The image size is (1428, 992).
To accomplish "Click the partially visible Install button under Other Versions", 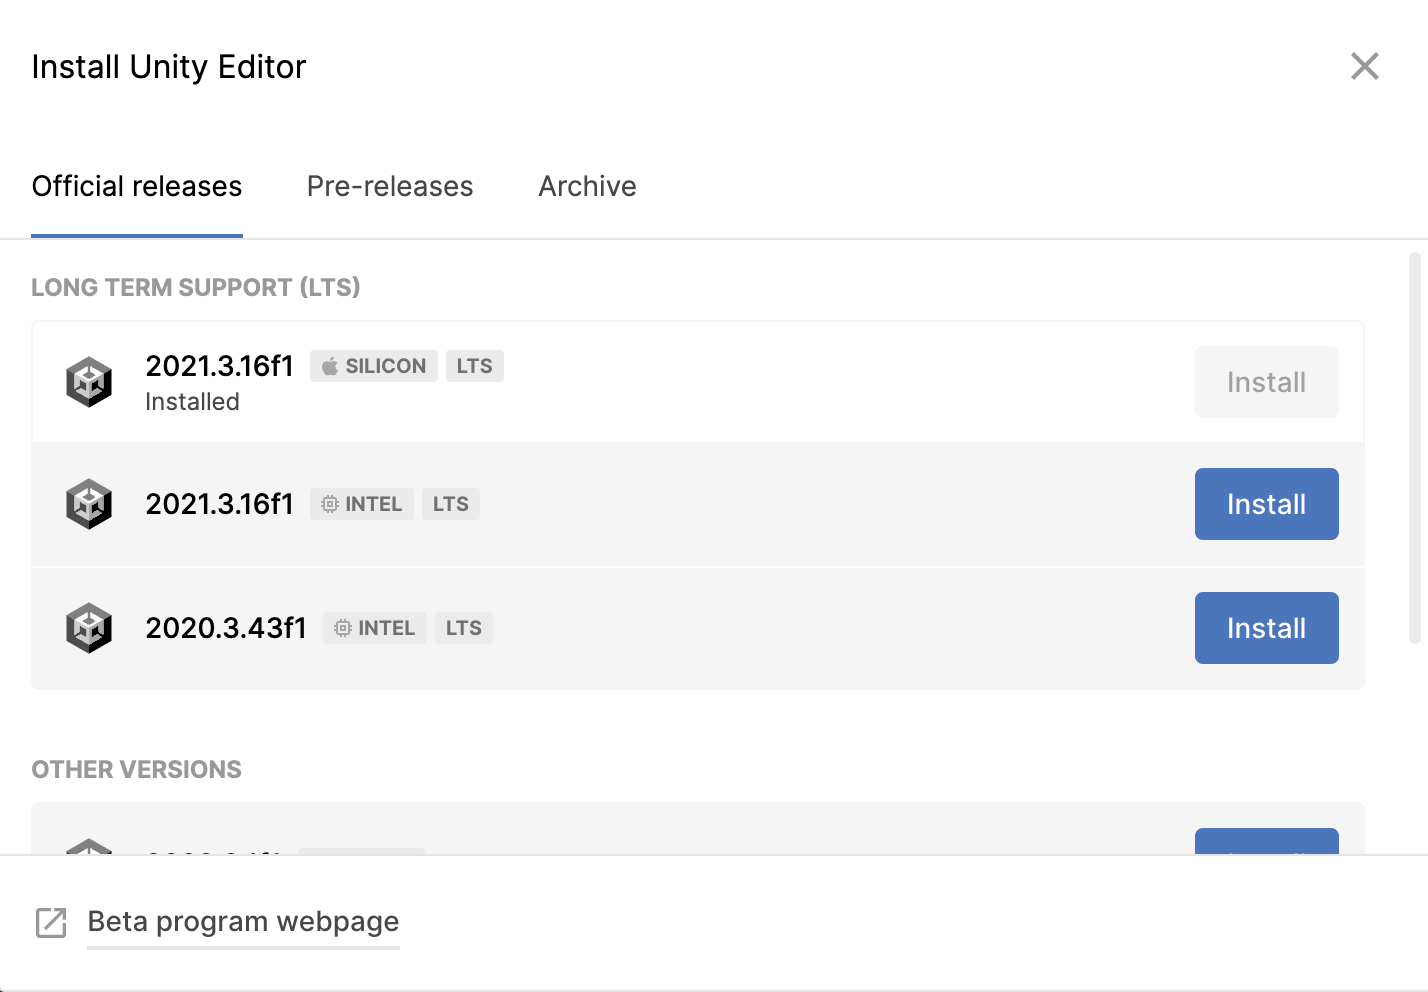I will pyautogui.click(x=1266, y=842).
